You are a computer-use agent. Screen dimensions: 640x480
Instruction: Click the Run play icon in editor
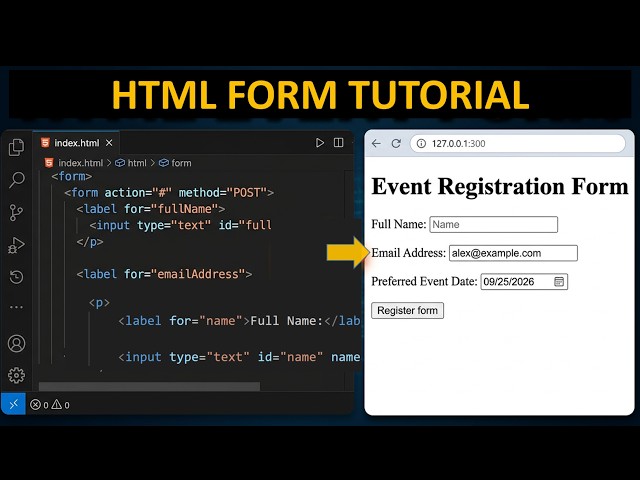(320, 142)
